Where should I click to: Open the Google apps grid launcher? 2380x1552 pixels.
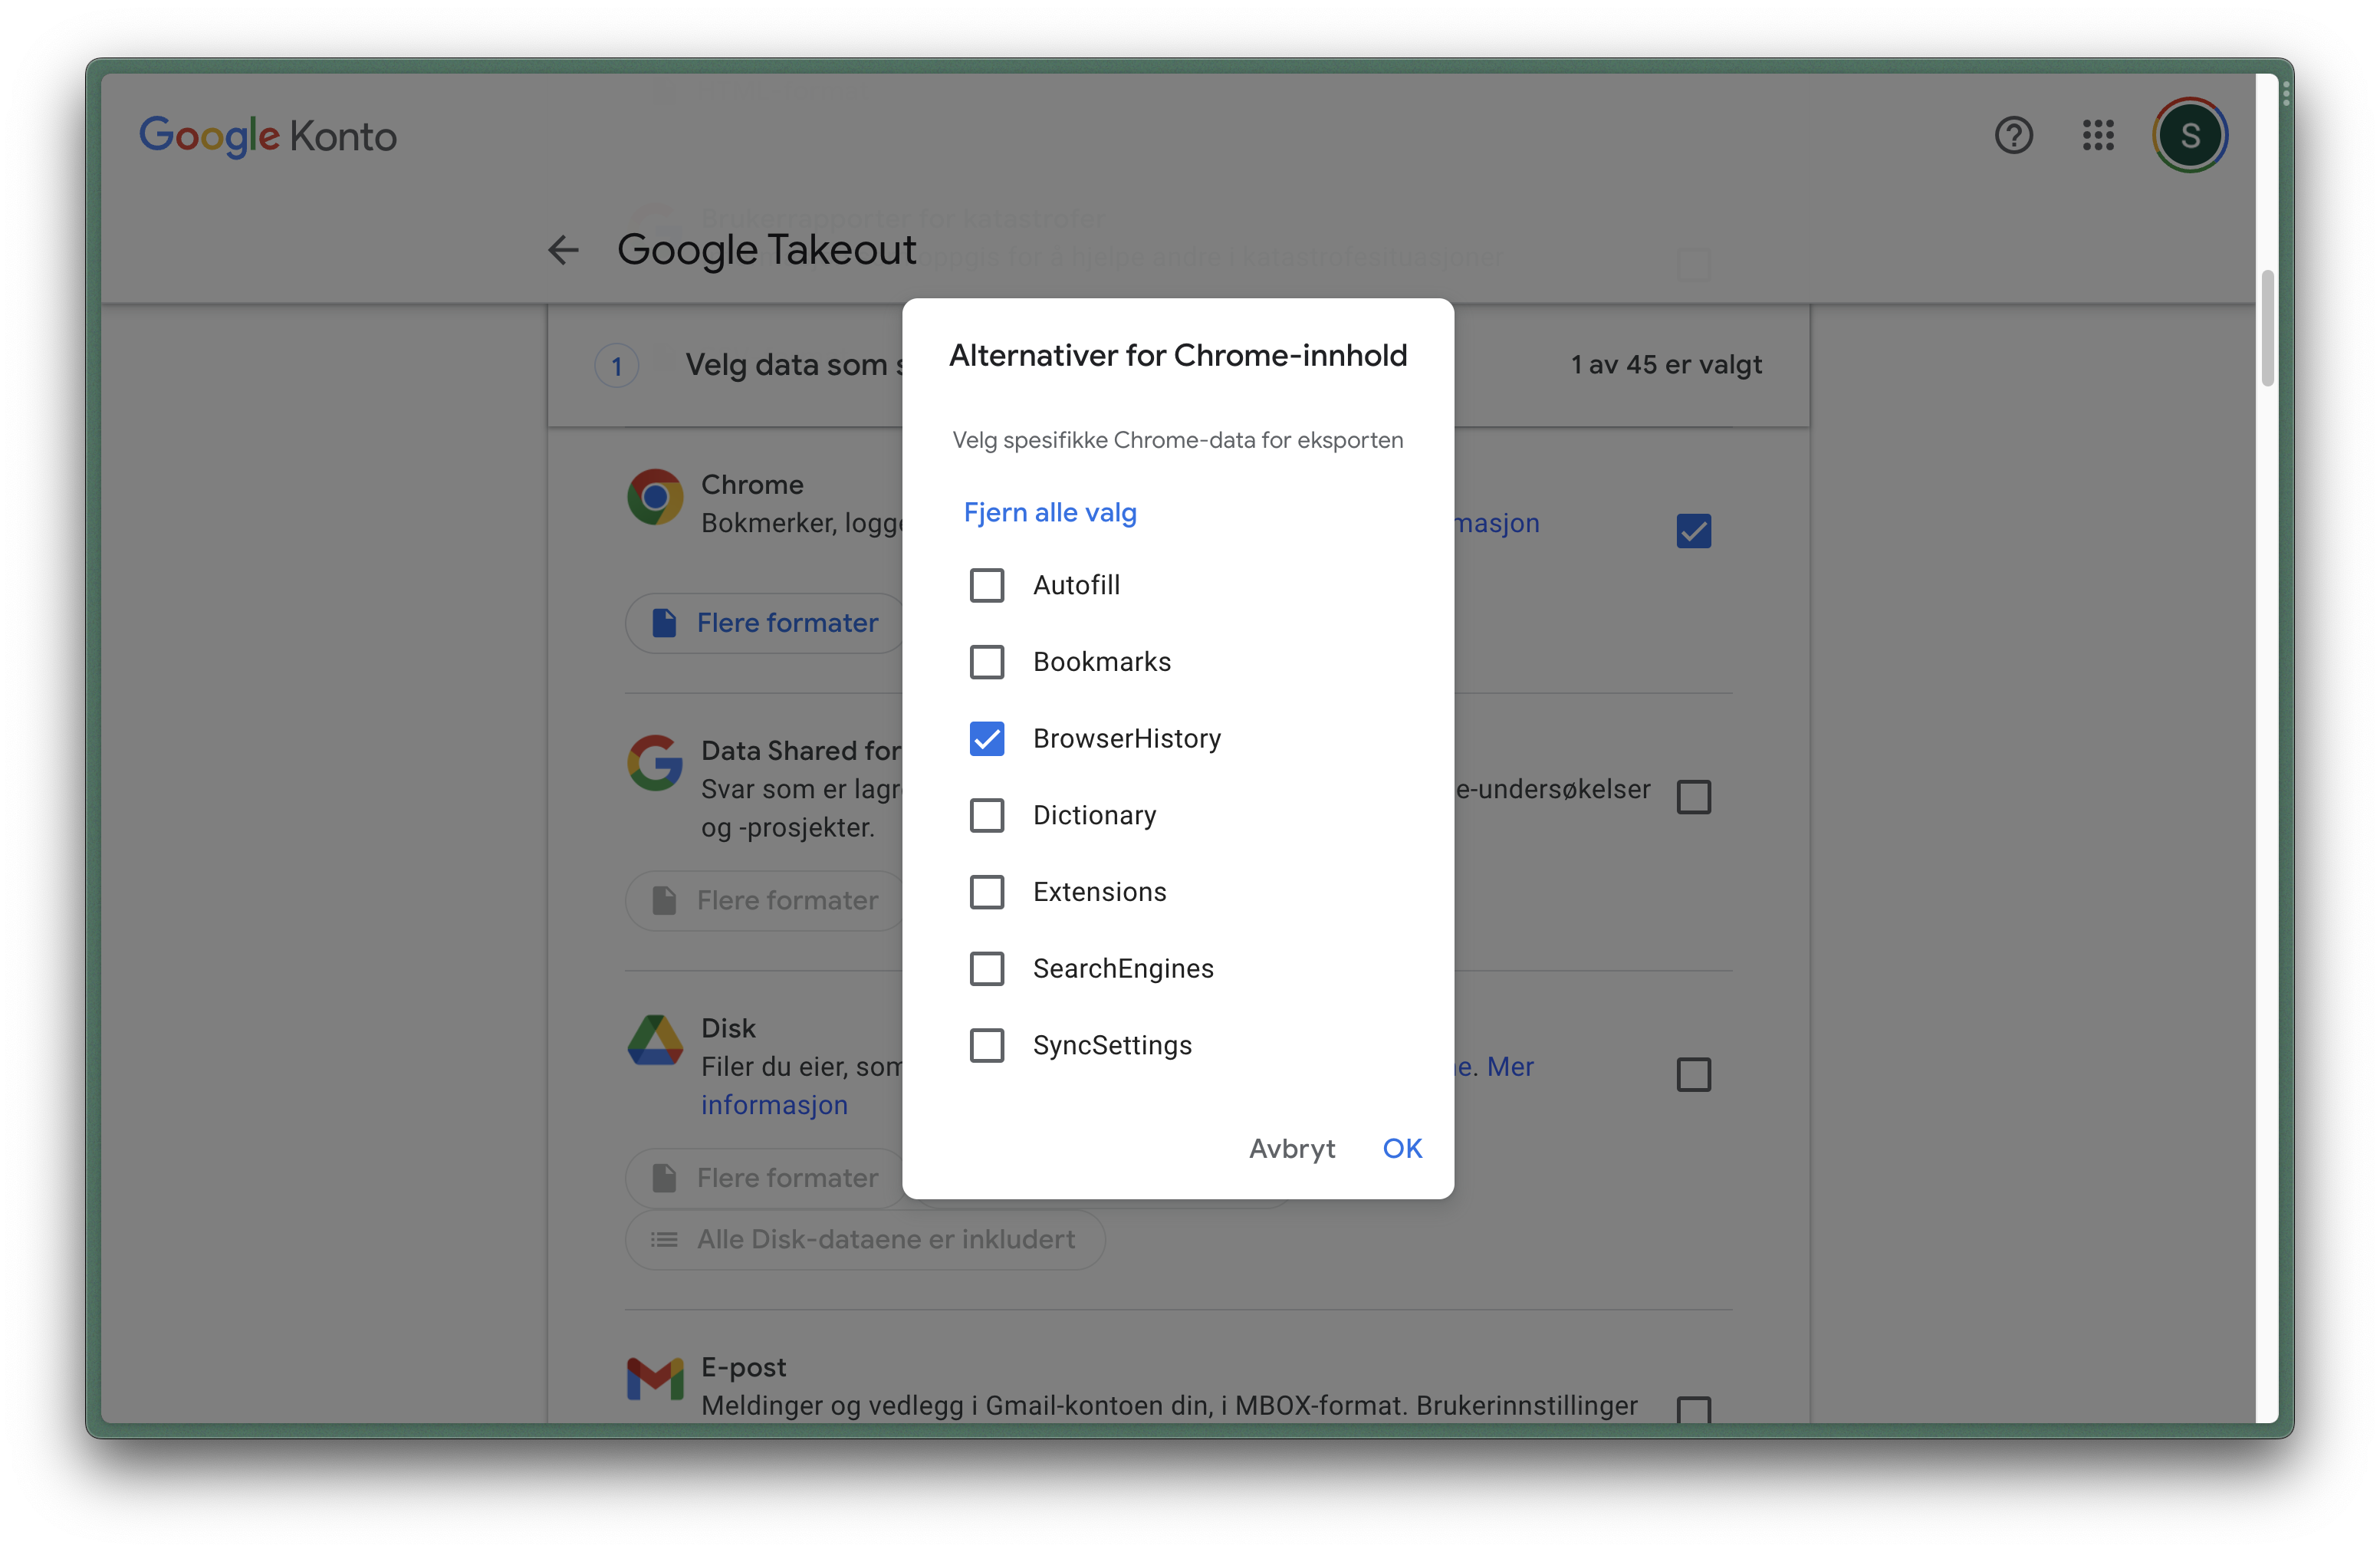2098,135
